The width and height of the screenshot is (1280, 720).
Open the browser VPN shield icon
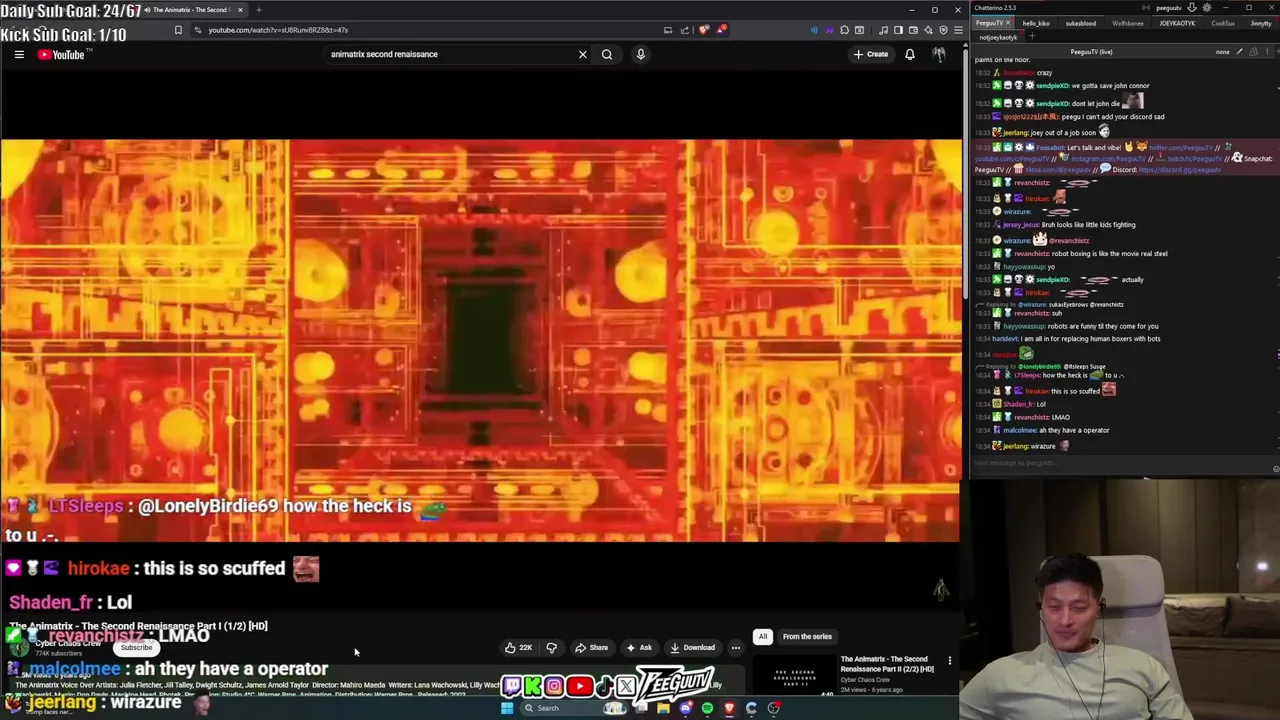pos(943,30)
